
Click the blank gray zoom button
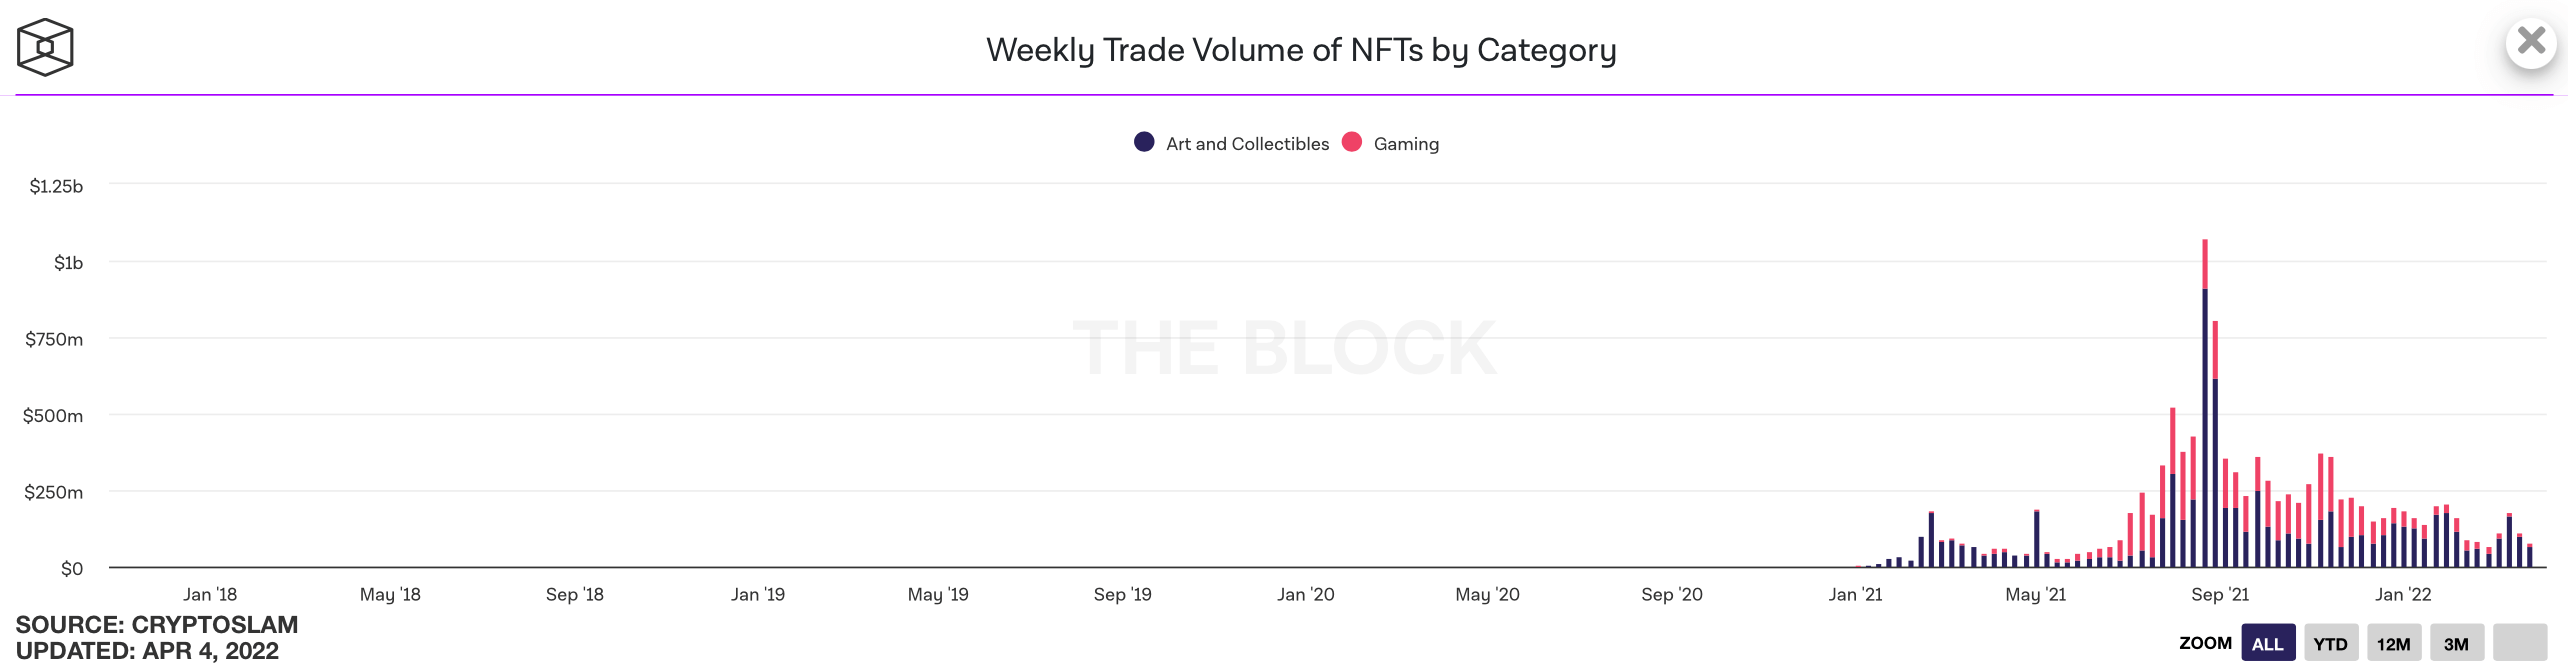click(2519, 642)
